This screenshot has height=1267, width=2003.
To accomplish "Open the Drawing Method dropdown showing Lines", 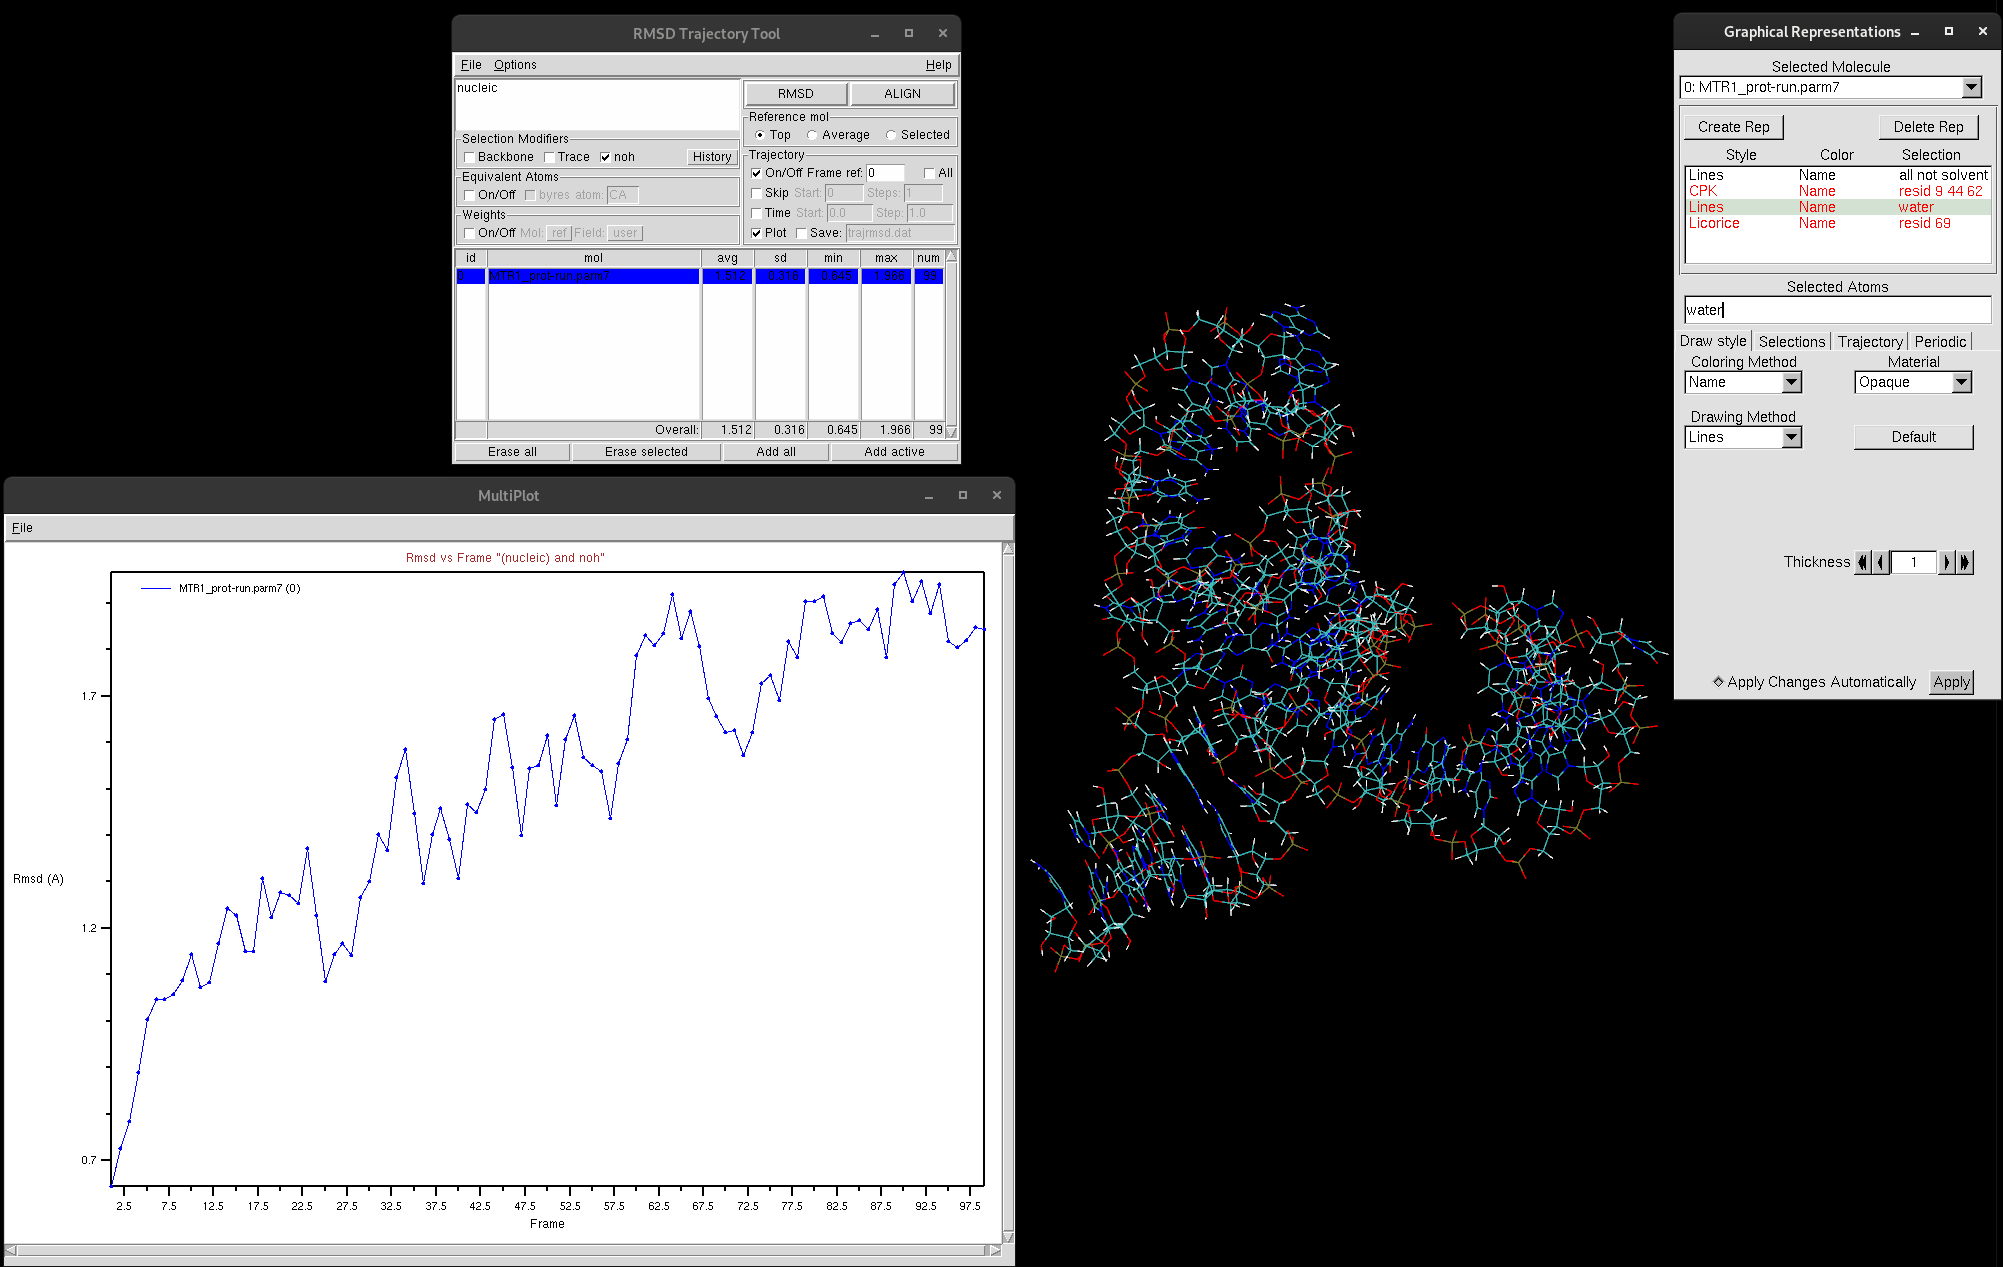I will (x=1790, y=437).
